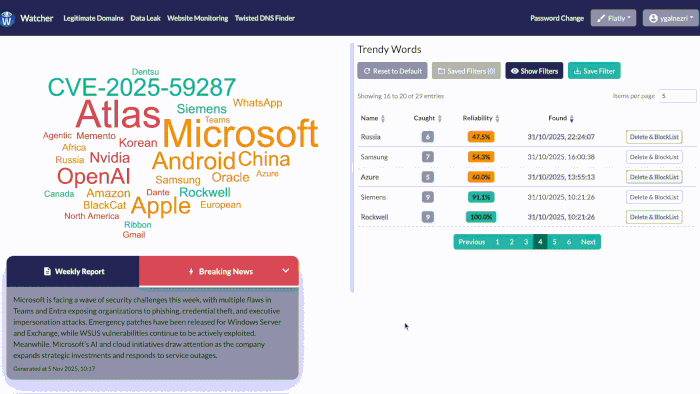
Task: Select Azure name in the table
Action: [370, 177]
